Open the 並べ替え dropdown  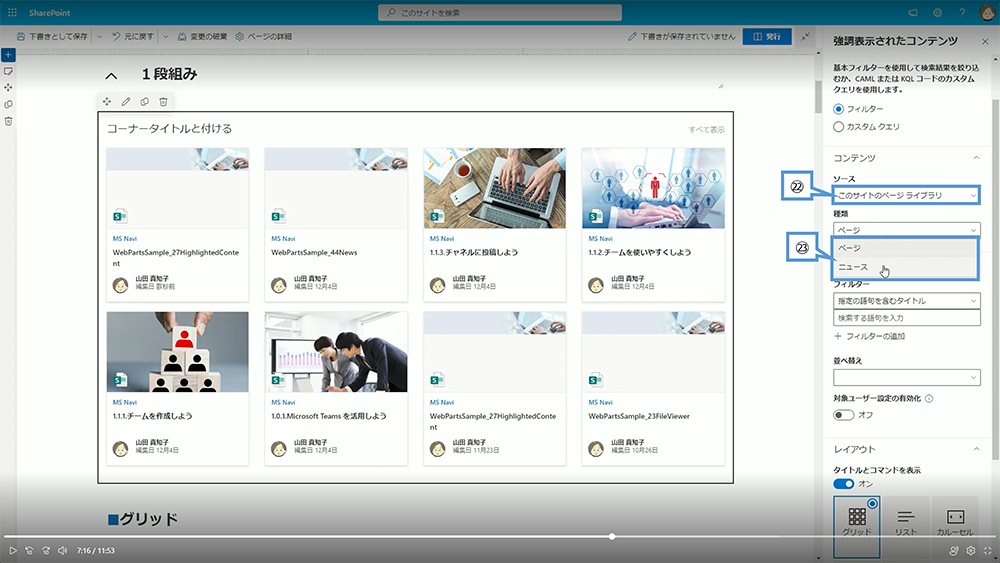[906, 377]
